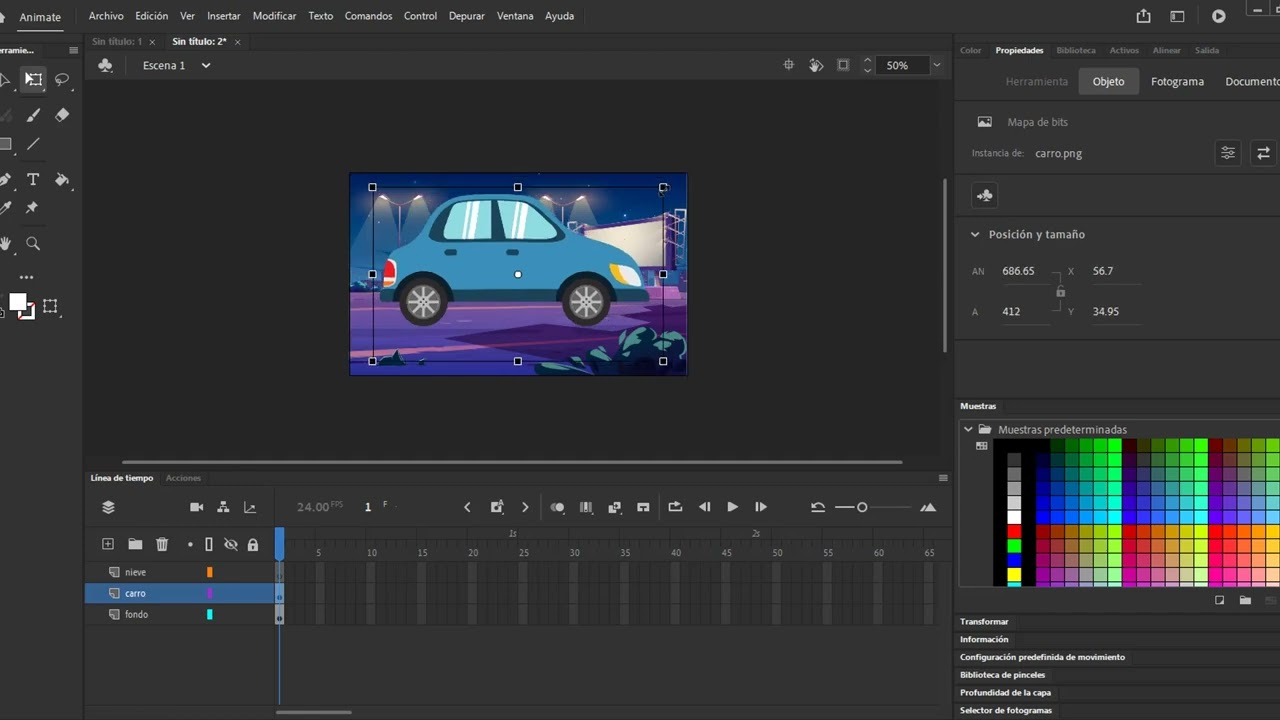Viewport: 1280px width, 720px height.
Task: Open the layer view options stack icon
Action: pyautogui.click(x=108, y=507)
